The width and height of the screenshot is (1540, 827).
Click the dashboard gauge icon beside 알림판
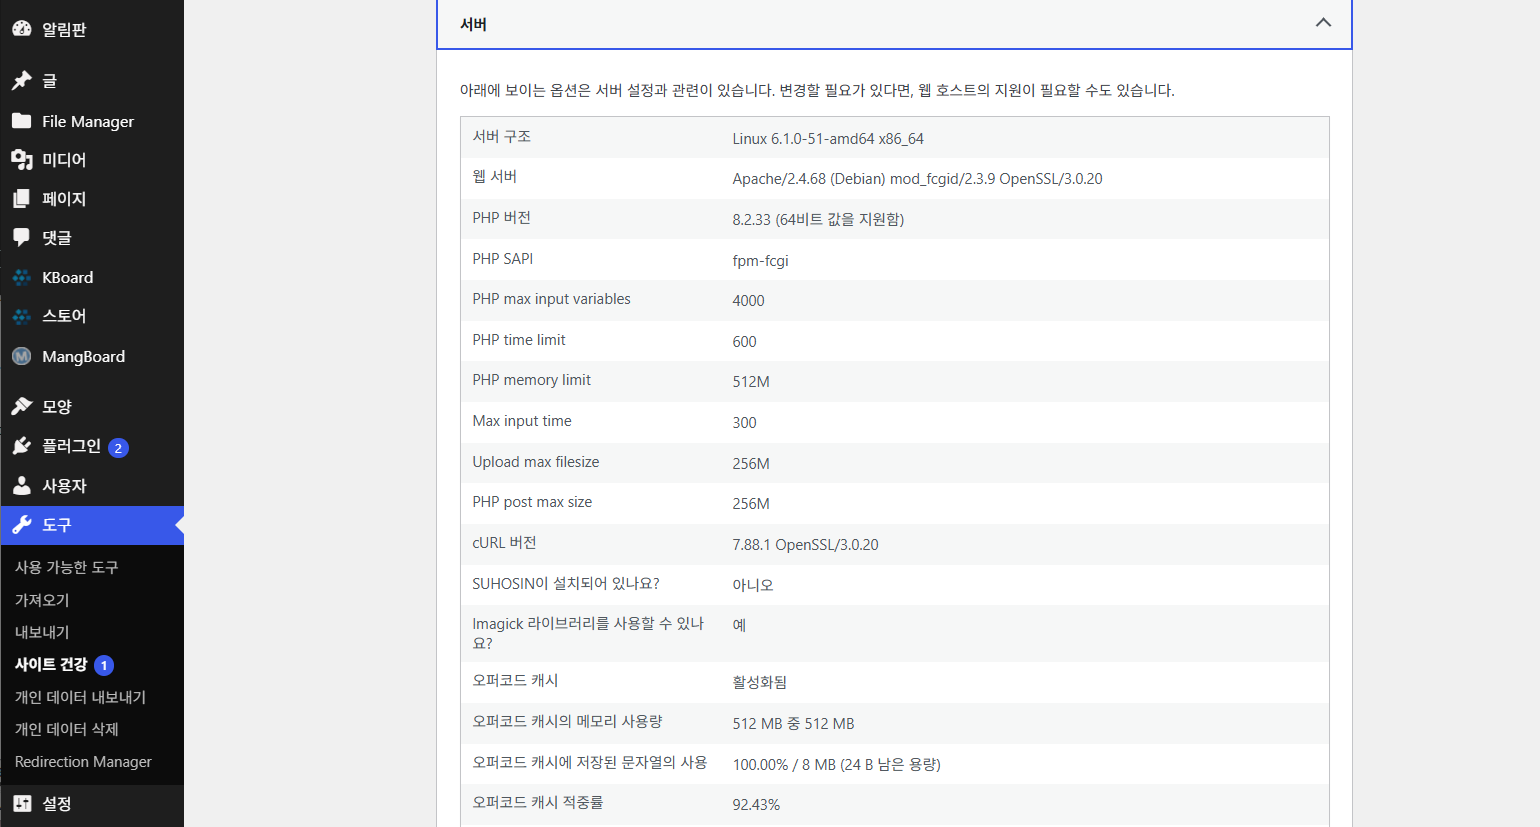(x=21, y=29)
